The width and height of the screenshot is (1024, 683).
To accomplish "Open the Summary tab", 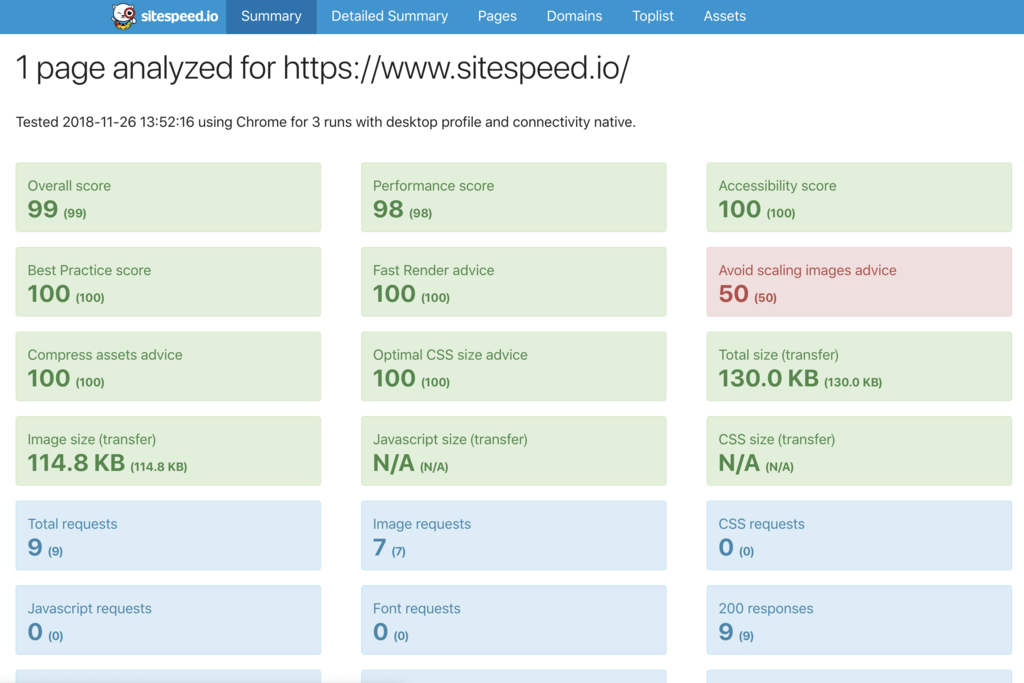I will coord(271,16).
